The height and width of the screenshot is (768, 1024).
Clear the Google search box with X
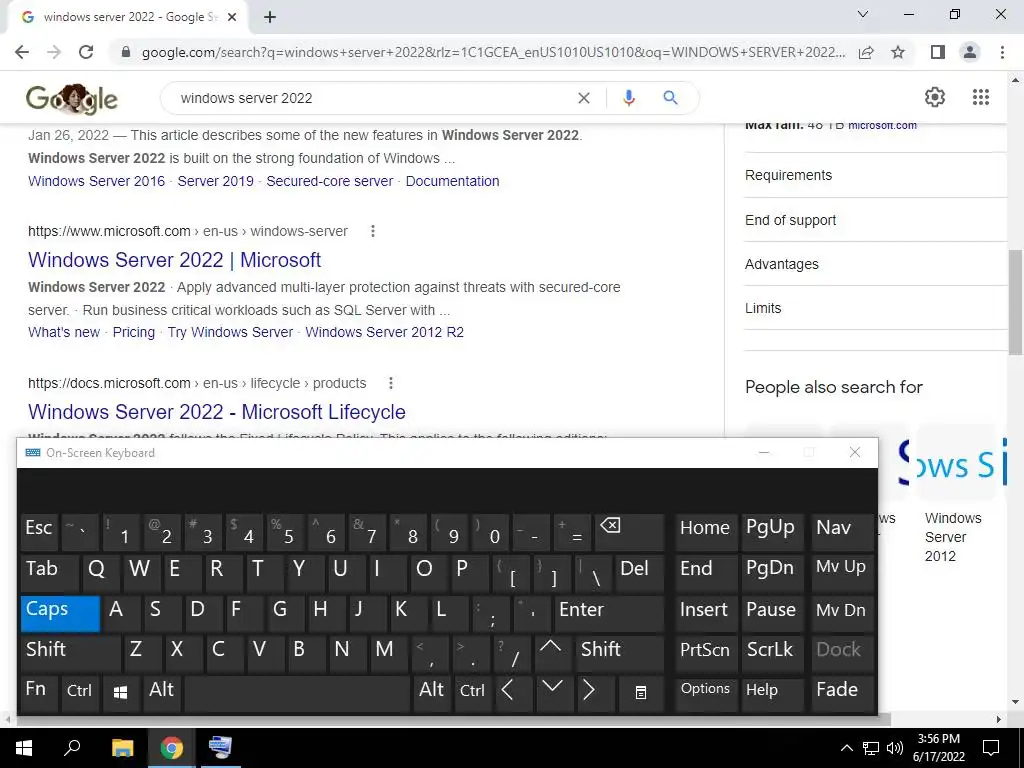[x=584, y=98]
